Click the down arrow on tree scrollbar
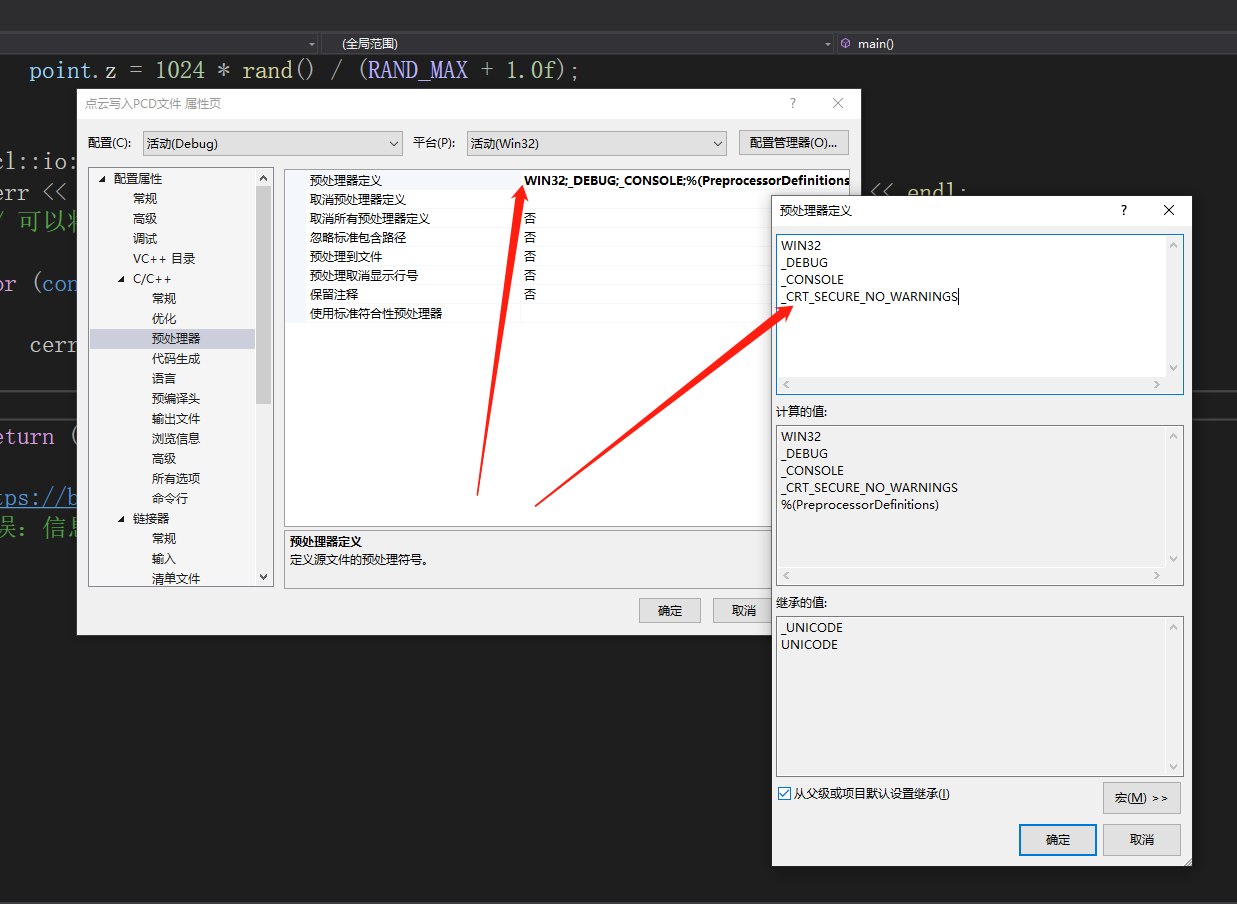 pos(262,576)
